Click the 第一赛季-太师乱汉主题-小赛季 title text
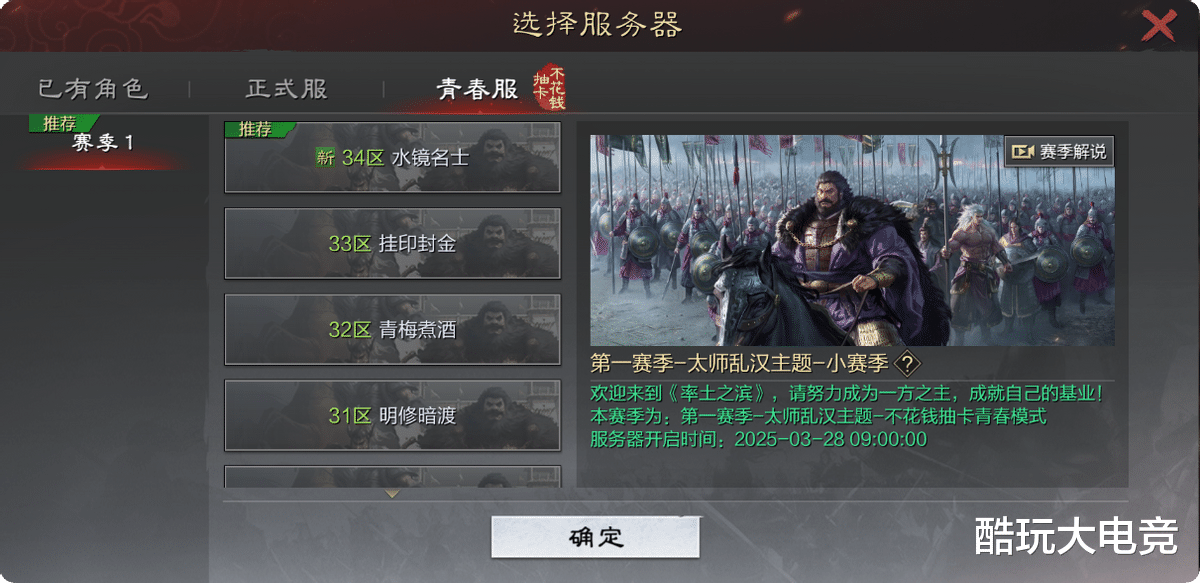Viewport: 1200px width, 583px height. pos(739,364)
